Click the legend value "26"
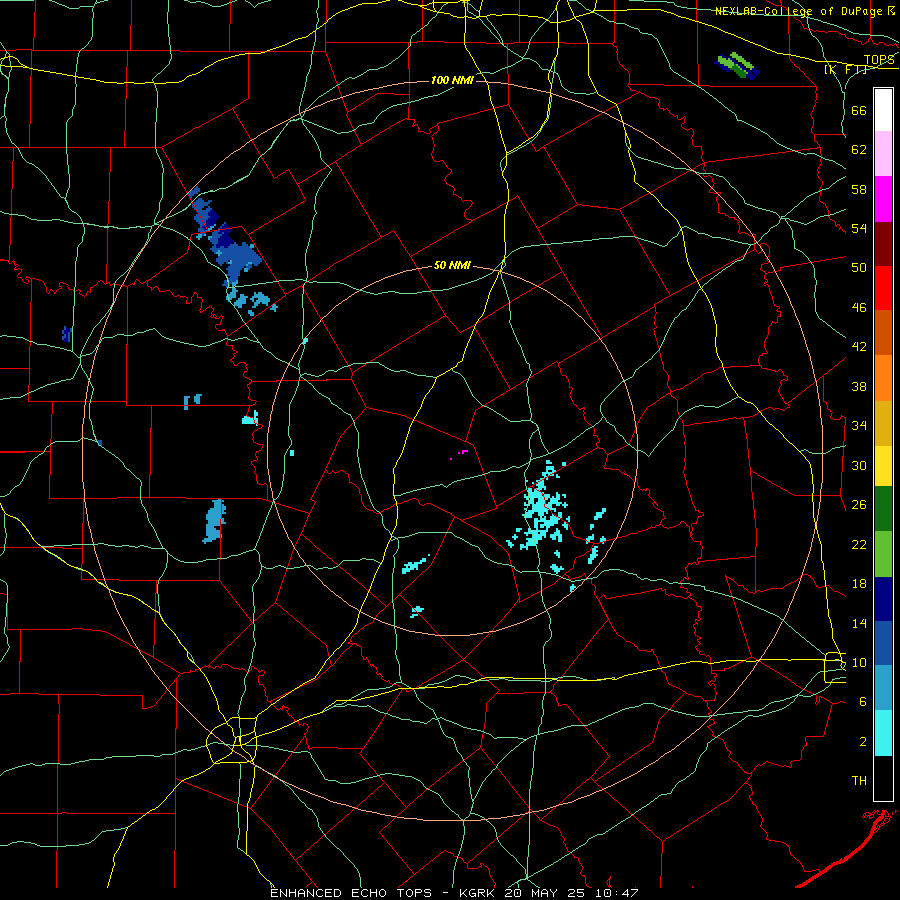Viewport: 900px width, 900px height. pyautogui.click(x=859, y=505)
